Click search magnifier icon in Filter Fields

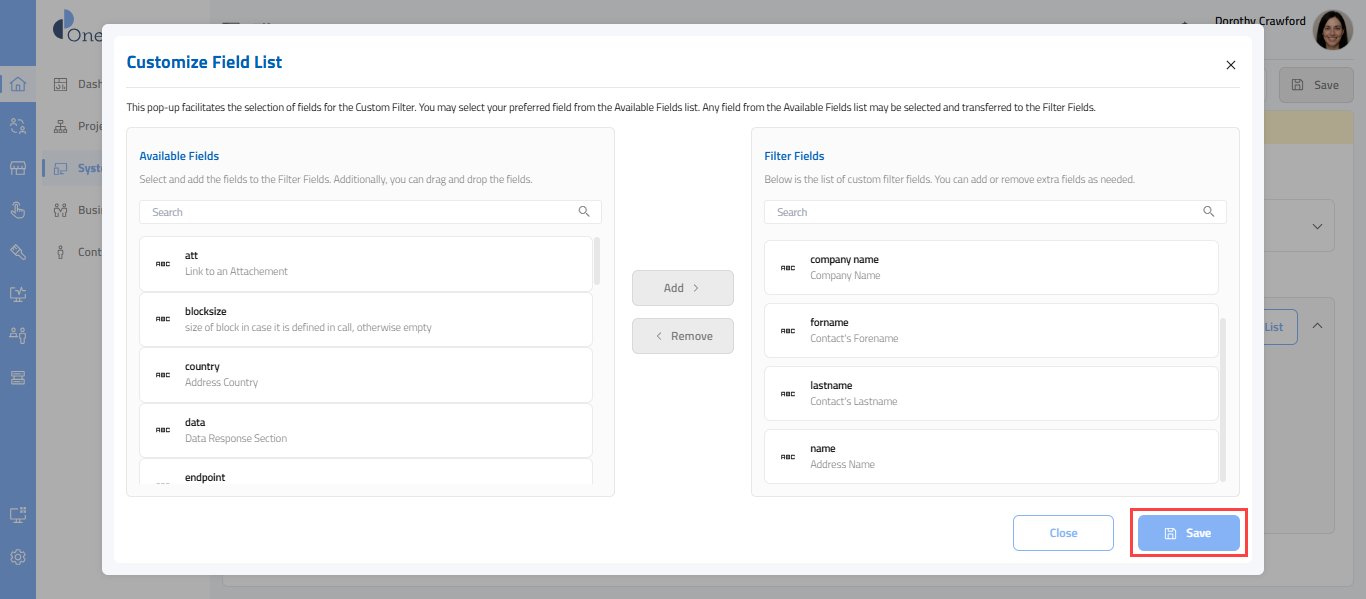[1208, 212]
